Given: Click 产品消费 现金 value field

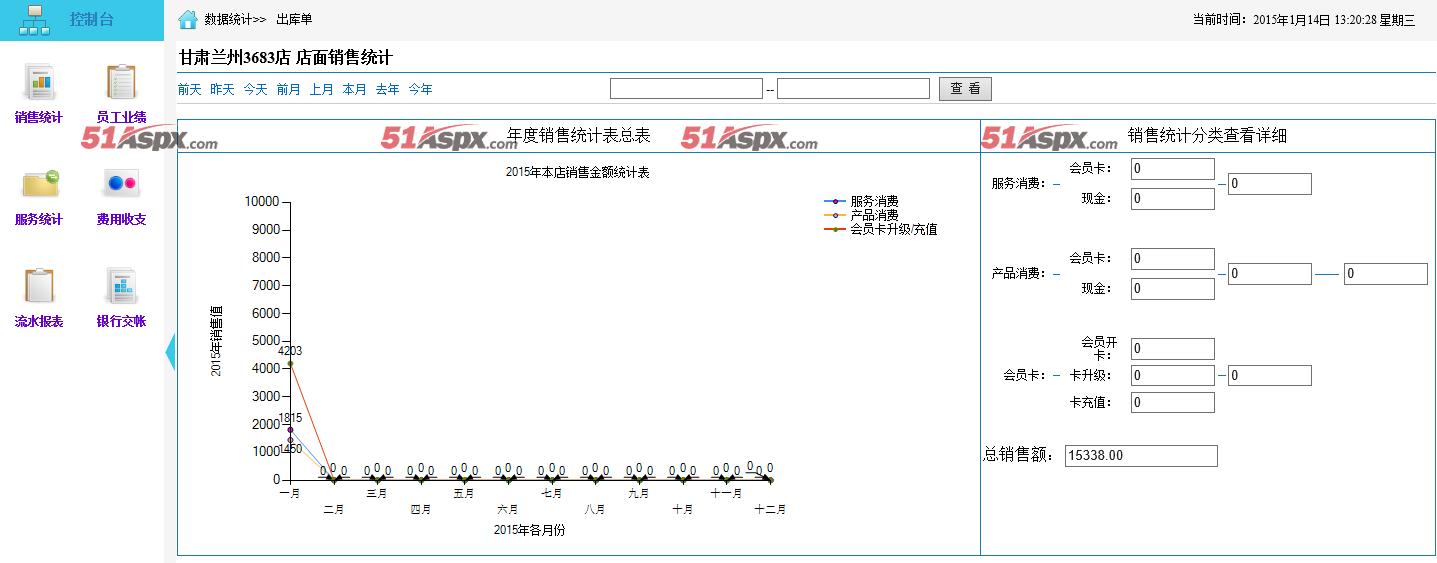Looking at the screenshot, I should click(x=1172, y=289).
